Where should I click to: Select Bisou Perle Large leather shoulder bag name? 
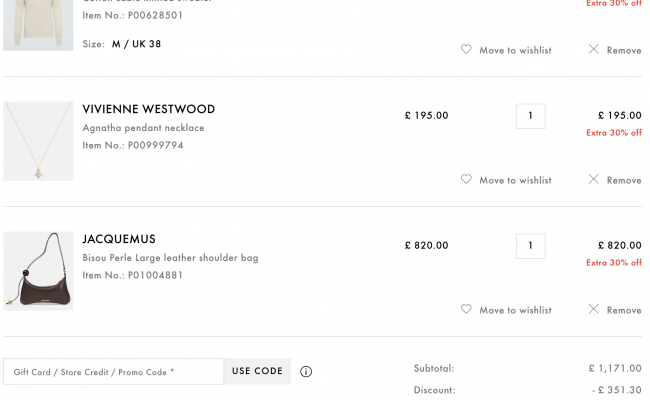tap(170, 258)
